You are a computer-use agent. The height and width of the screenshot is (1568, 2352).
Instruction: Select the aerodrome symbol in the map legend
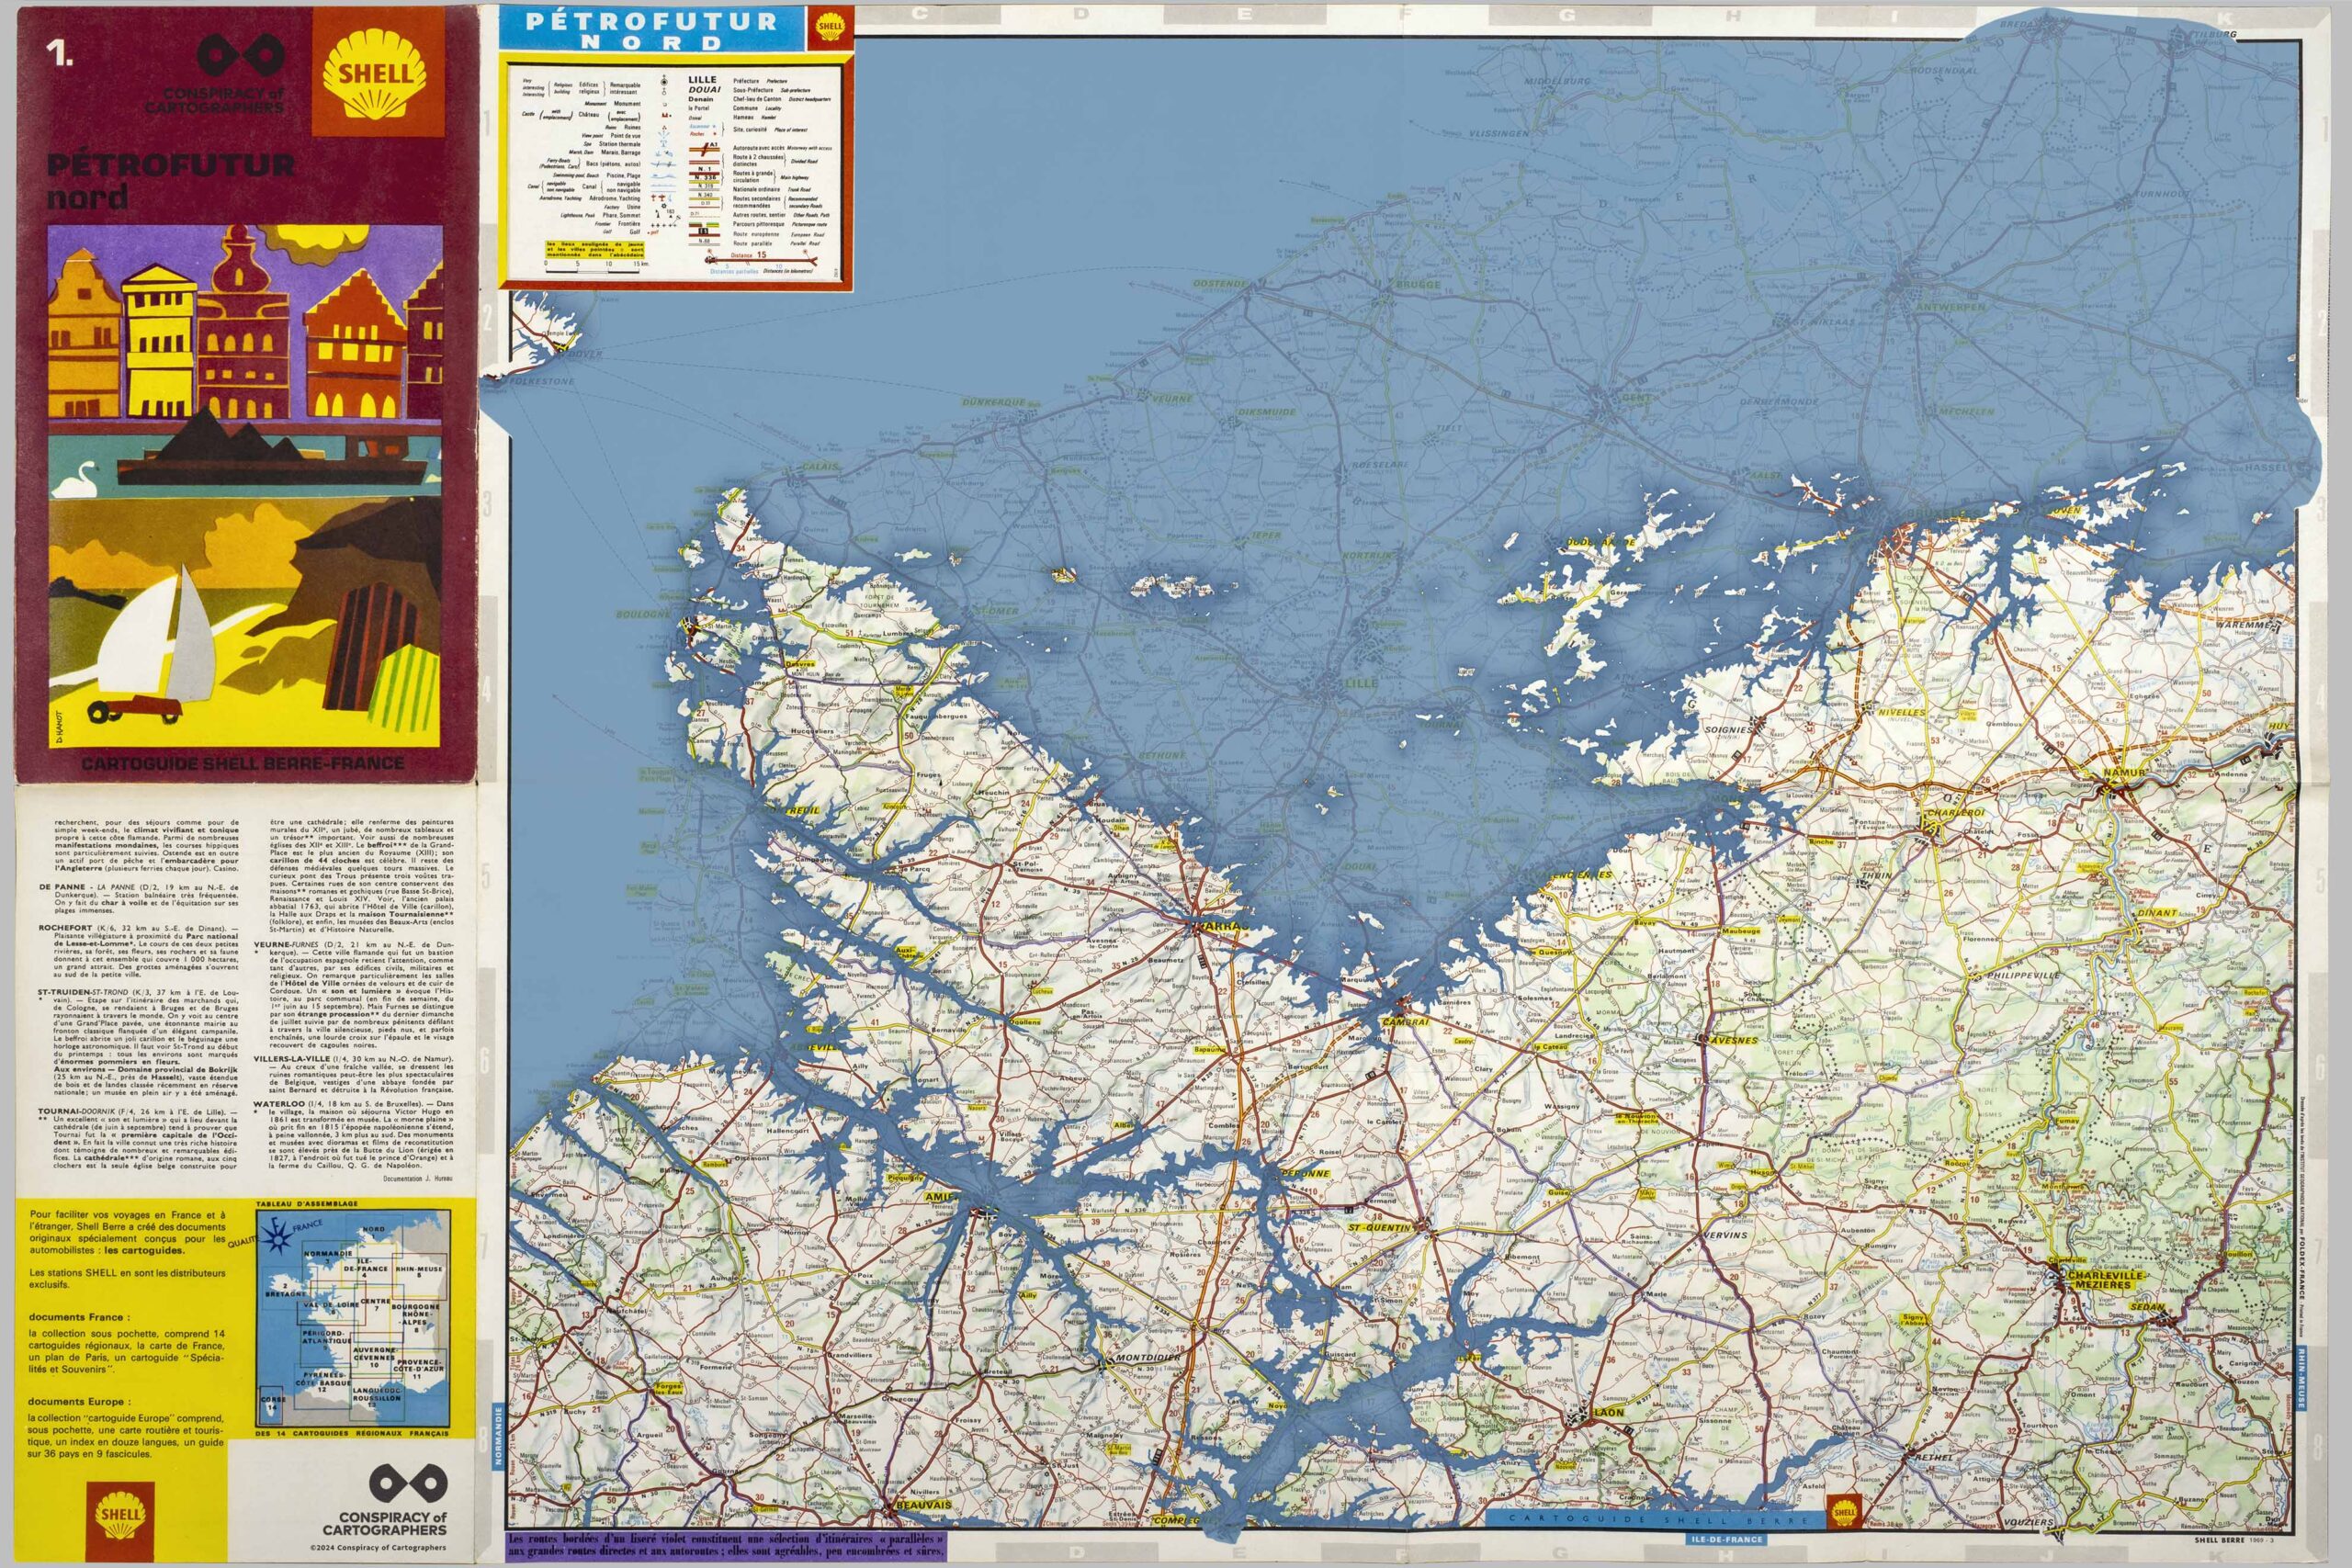tap(655, 198)
